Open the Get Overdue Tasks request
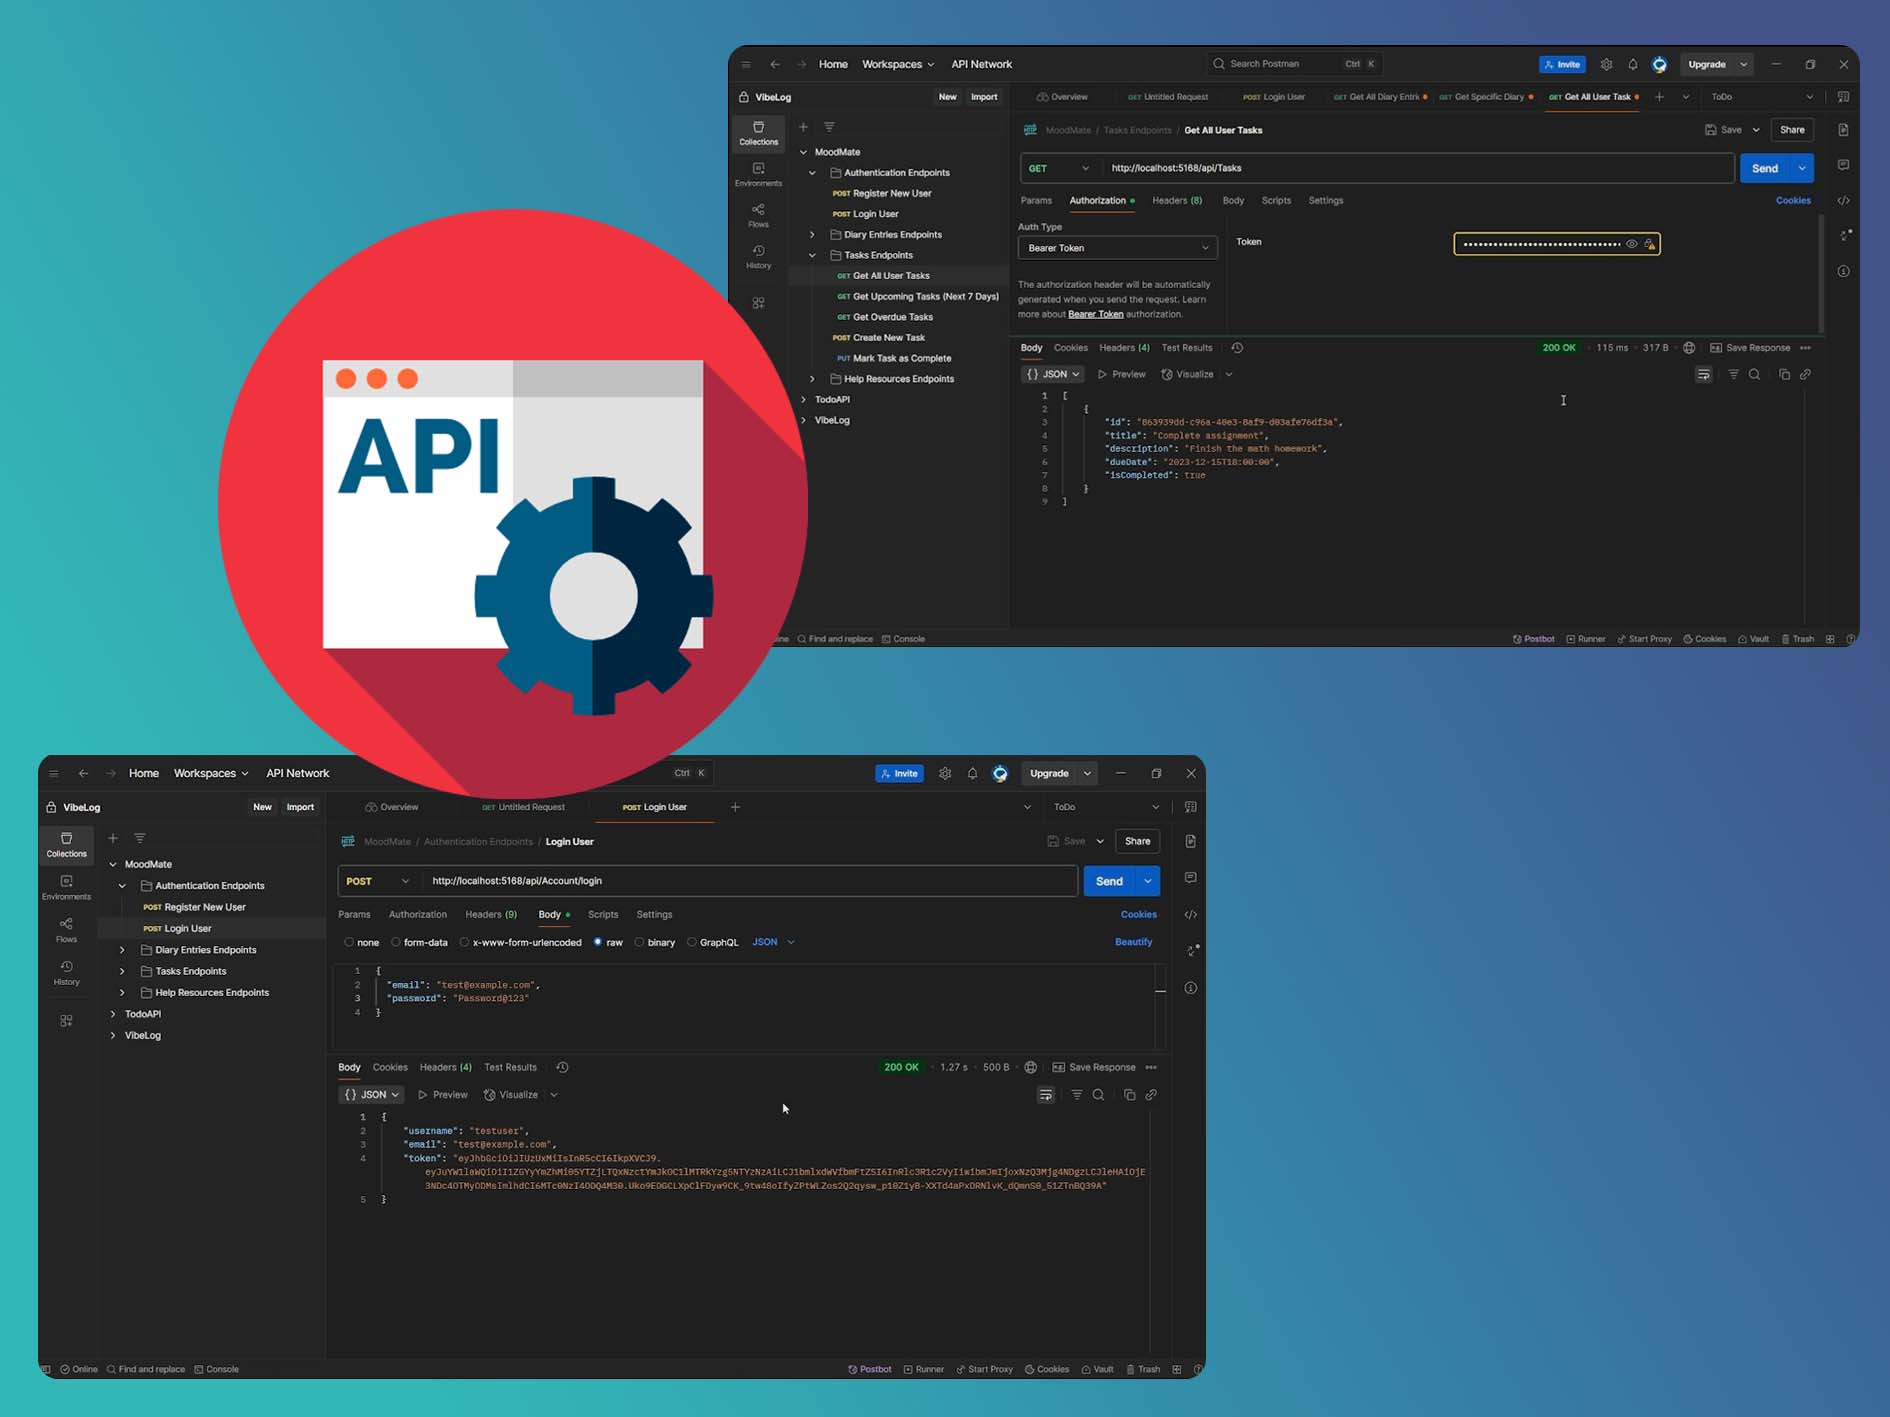Viewport: 1890px width, 1417px height. (892, 317)
